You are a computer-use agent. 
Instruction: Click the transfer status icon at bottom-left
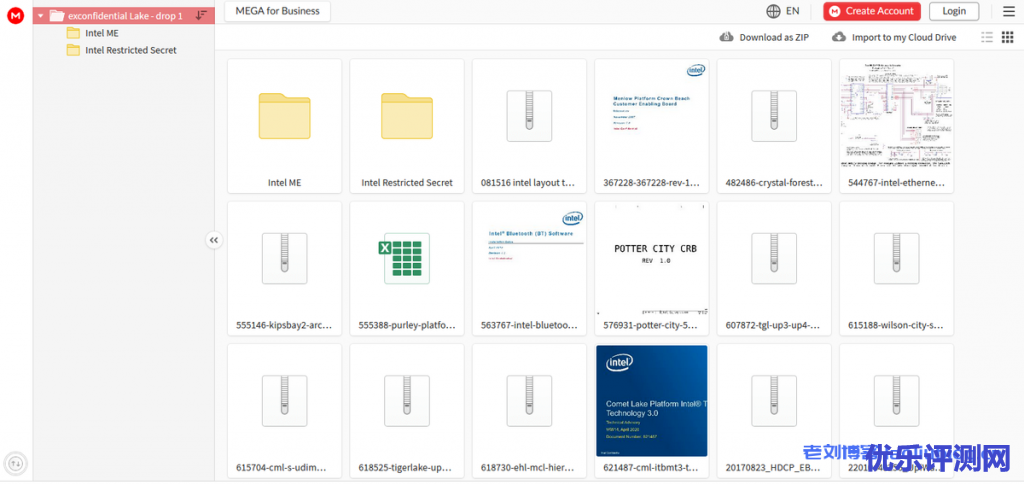tap(15, 463)
